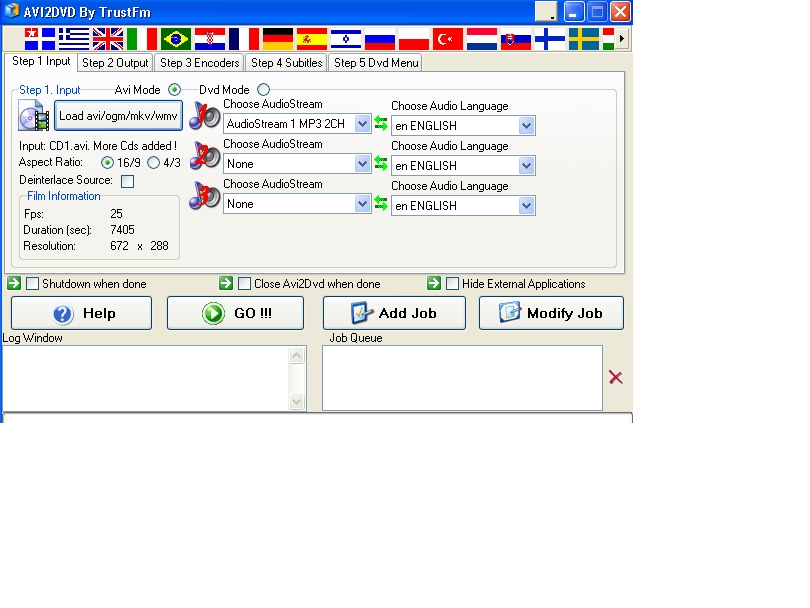Open the Step 5 Dvd Menu tab
The width and height of the screenshot is (810, 608).
click(x=376, y=63)
